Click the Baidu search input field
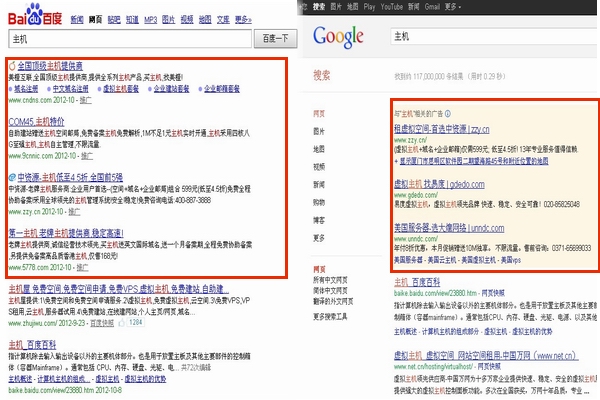Viewport: 600px width, 400px height. [x=128, y=38]
